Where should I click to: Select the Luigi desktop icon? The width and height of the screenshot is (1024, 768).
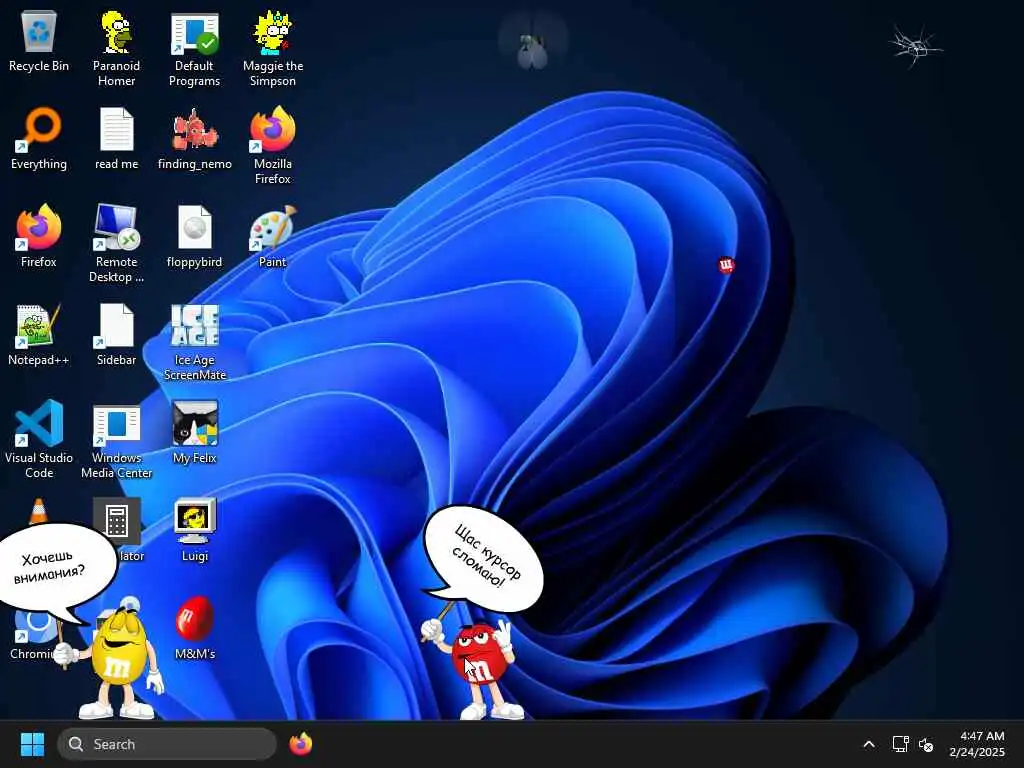[x=195, y=530]
